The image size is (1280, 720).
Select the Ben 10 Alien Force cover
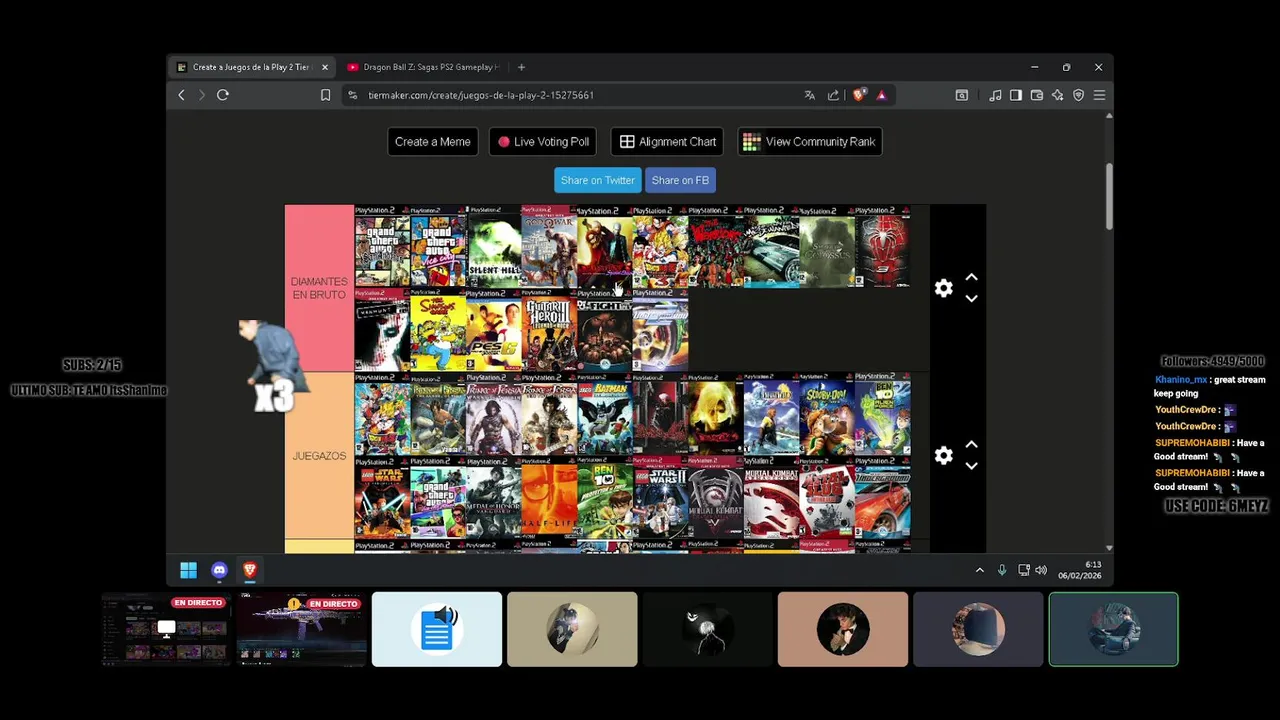(x=882, y=414)
